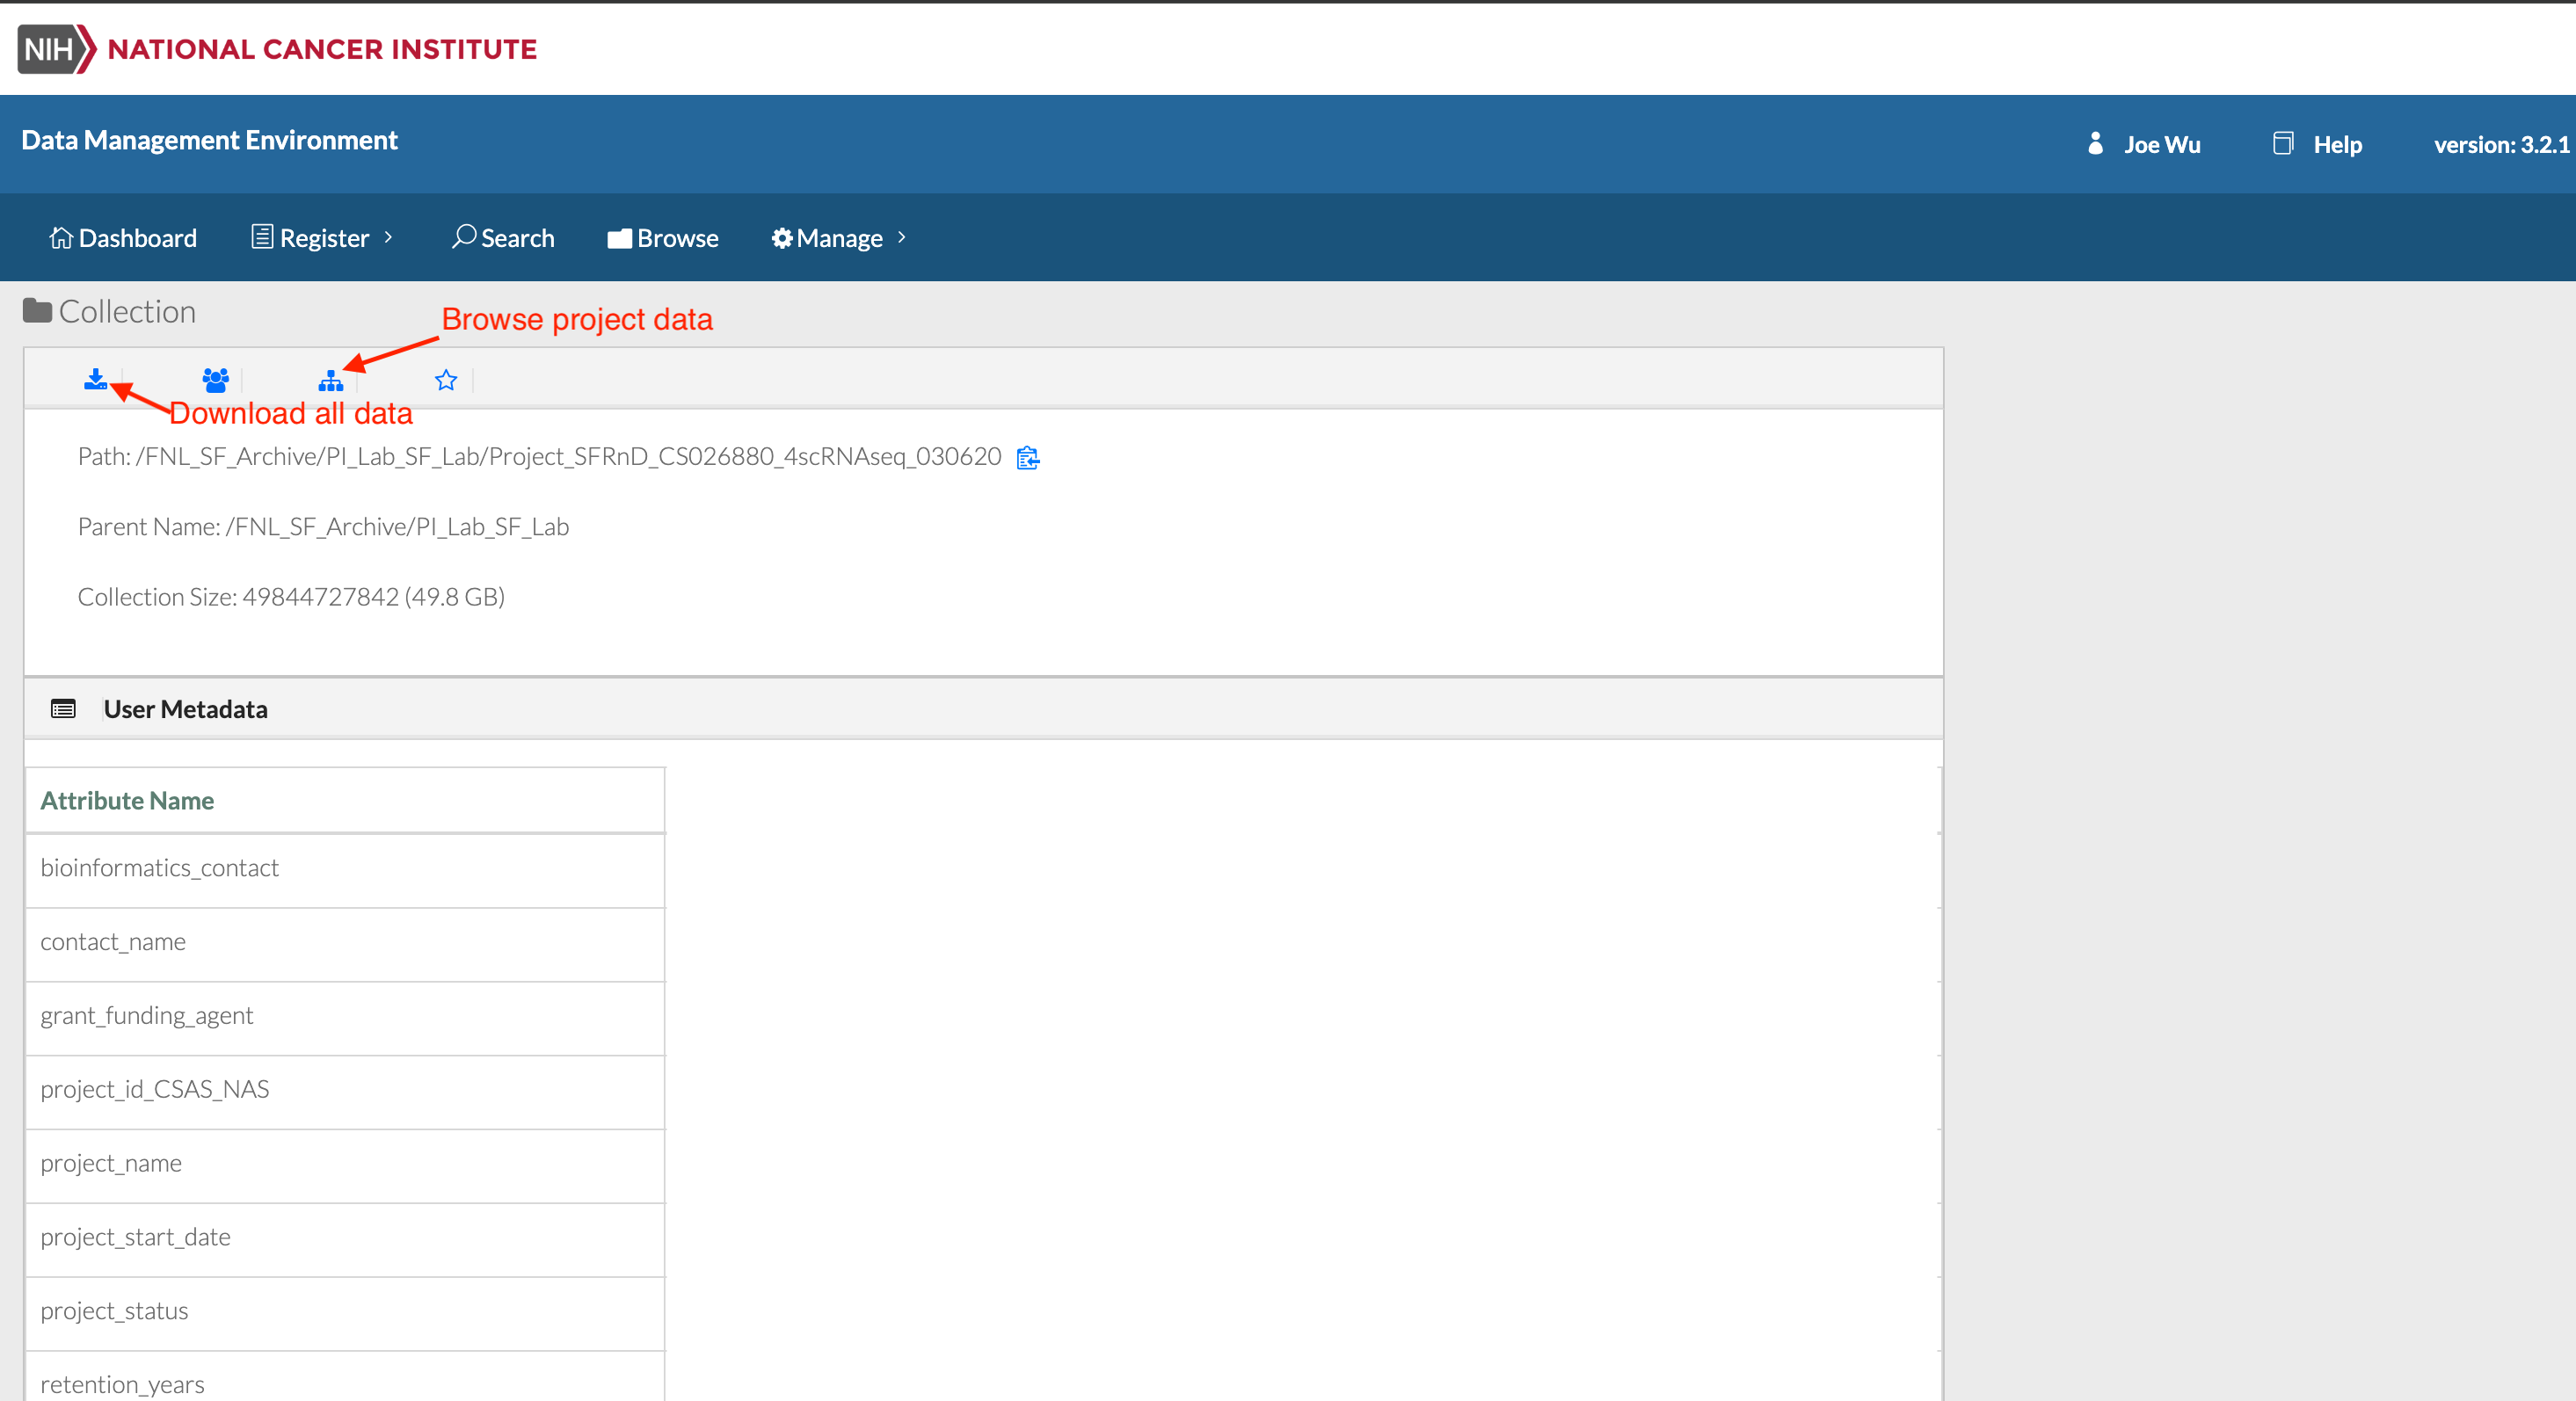The width and height of the screenshot is (2576, 1401).
Task: Click the Help document icon
Action: pos(2283,144)
